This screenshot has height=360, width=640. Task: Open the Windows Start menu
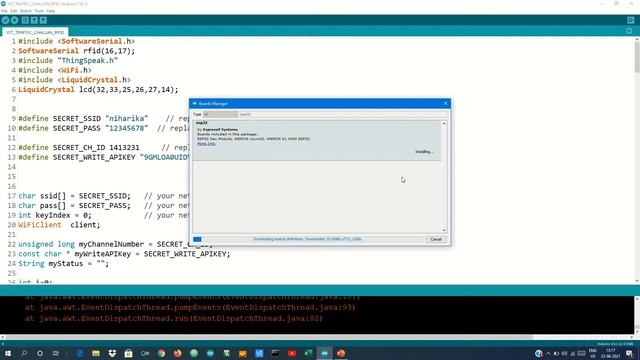pyautogui.click(x=8, y=353)
